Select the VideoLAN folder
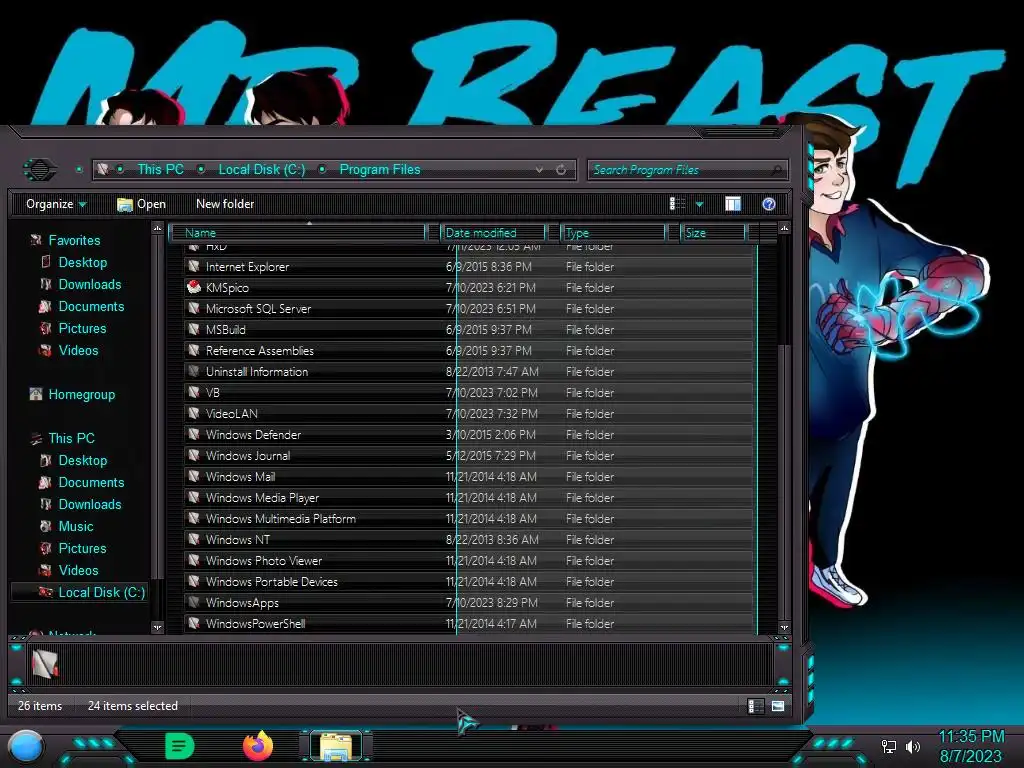Screen dimensions: 1024x768 pyautogui.click(x=468, y=413)
